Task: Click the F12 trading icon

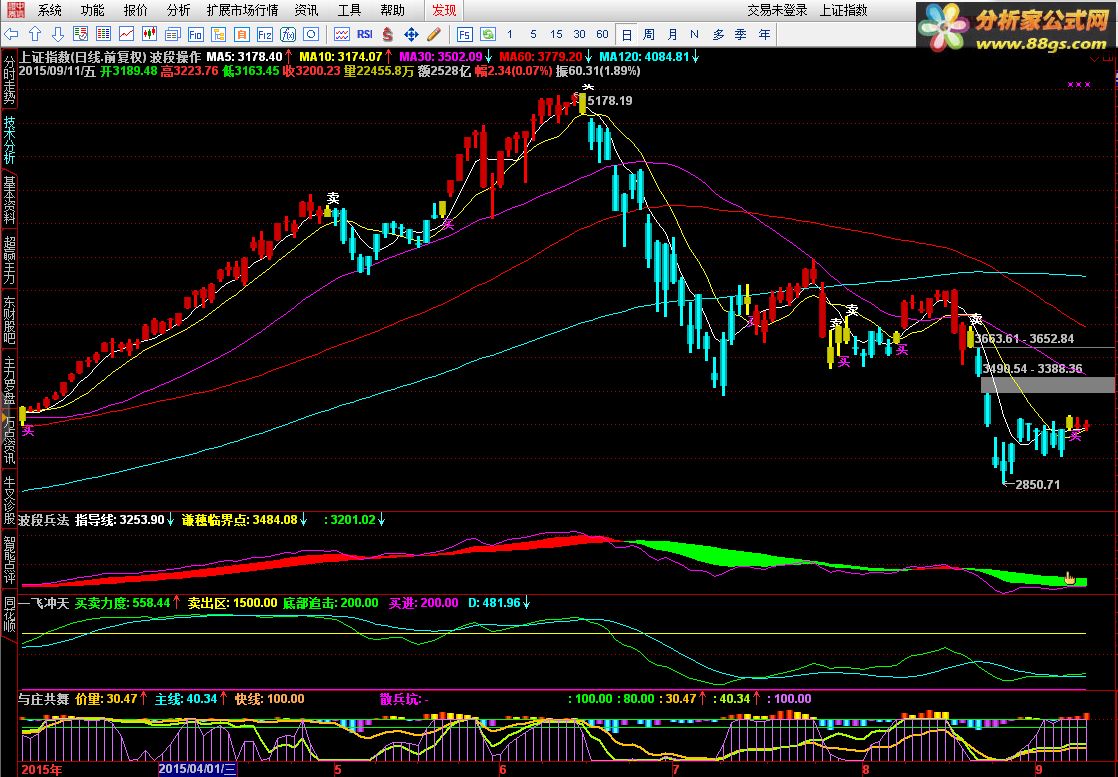Action: click(265, 34)
